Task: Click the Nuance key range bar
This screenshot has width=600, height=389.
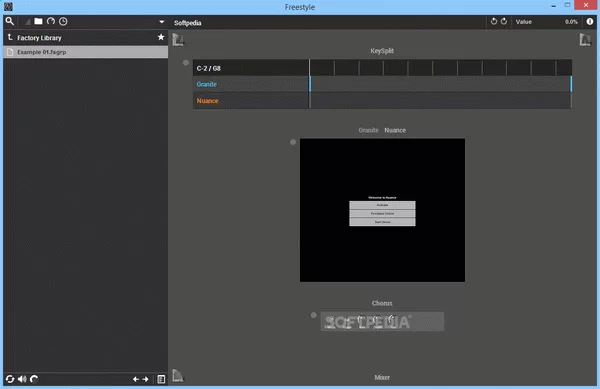Action: [440, 101]
